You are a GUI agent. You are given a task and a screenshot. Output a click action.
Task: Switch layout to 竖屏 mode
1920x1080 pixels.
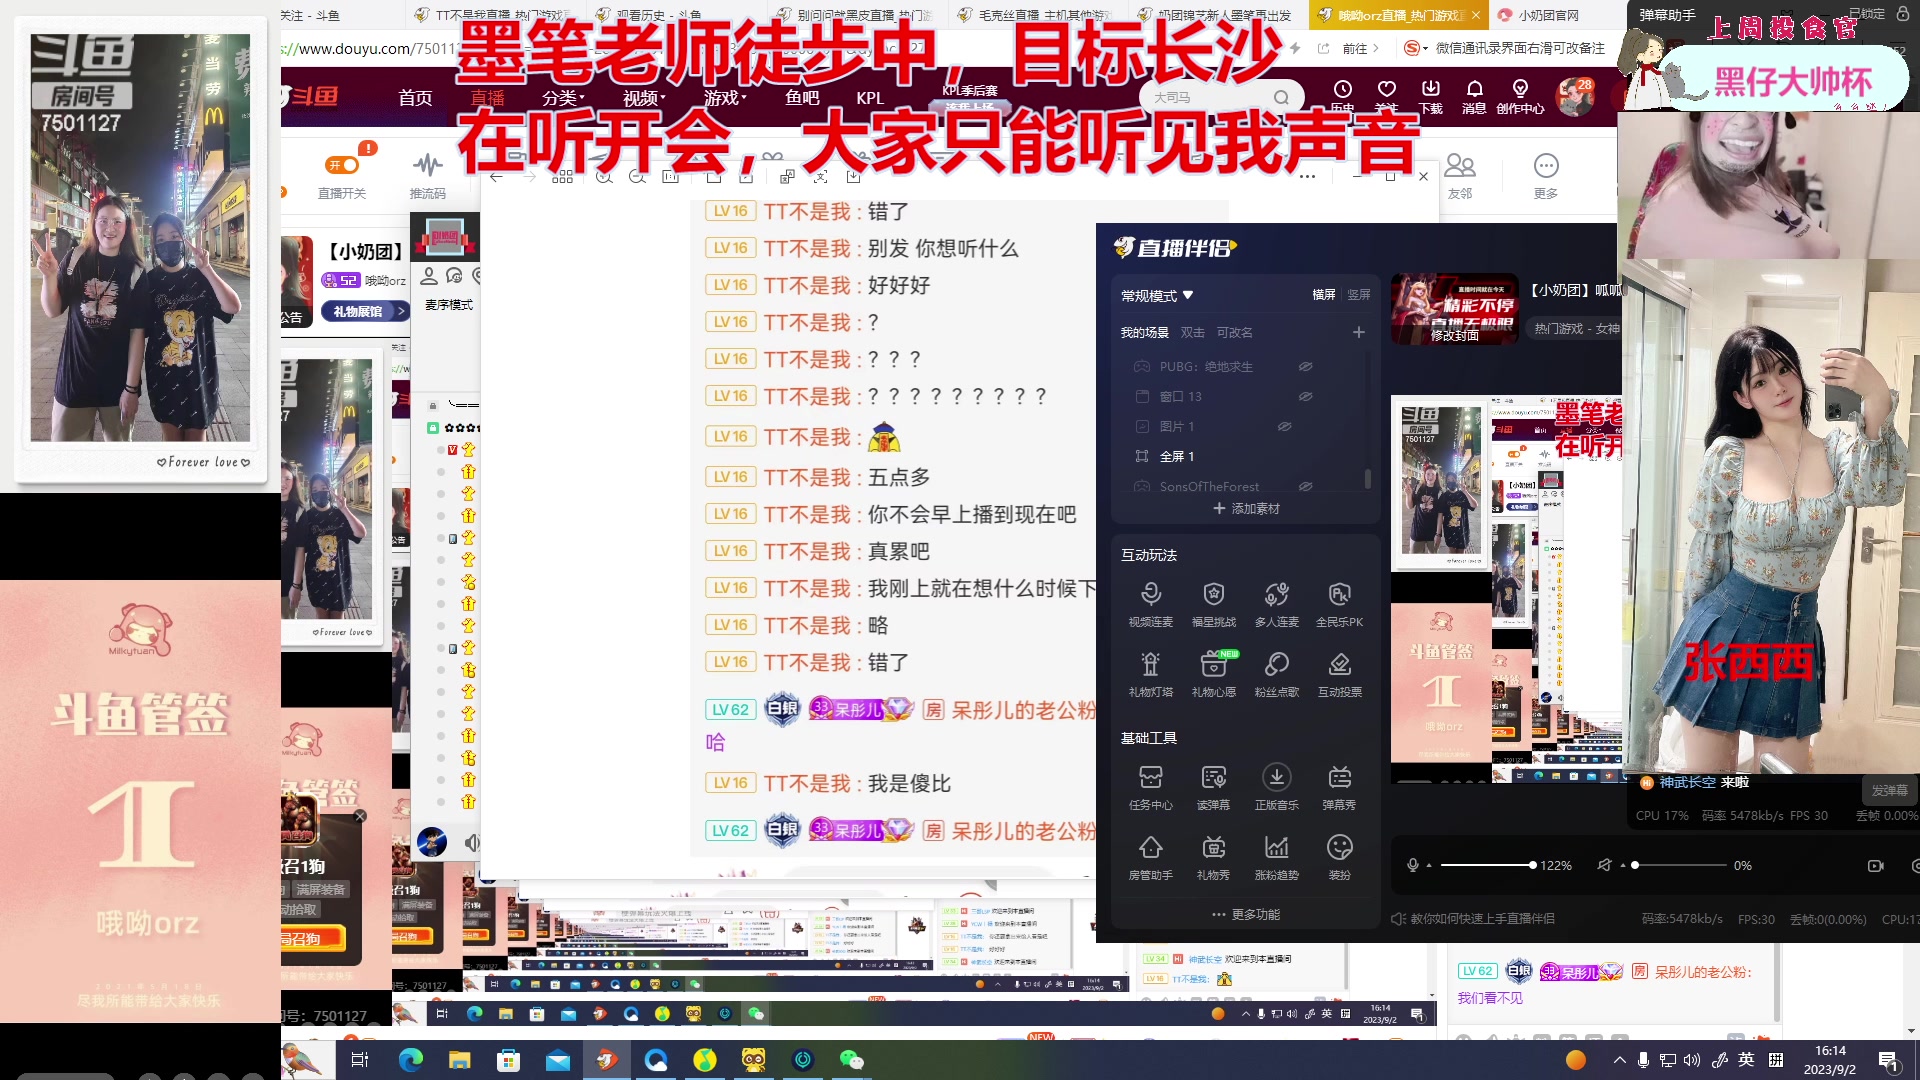(x=1359, y=295)
